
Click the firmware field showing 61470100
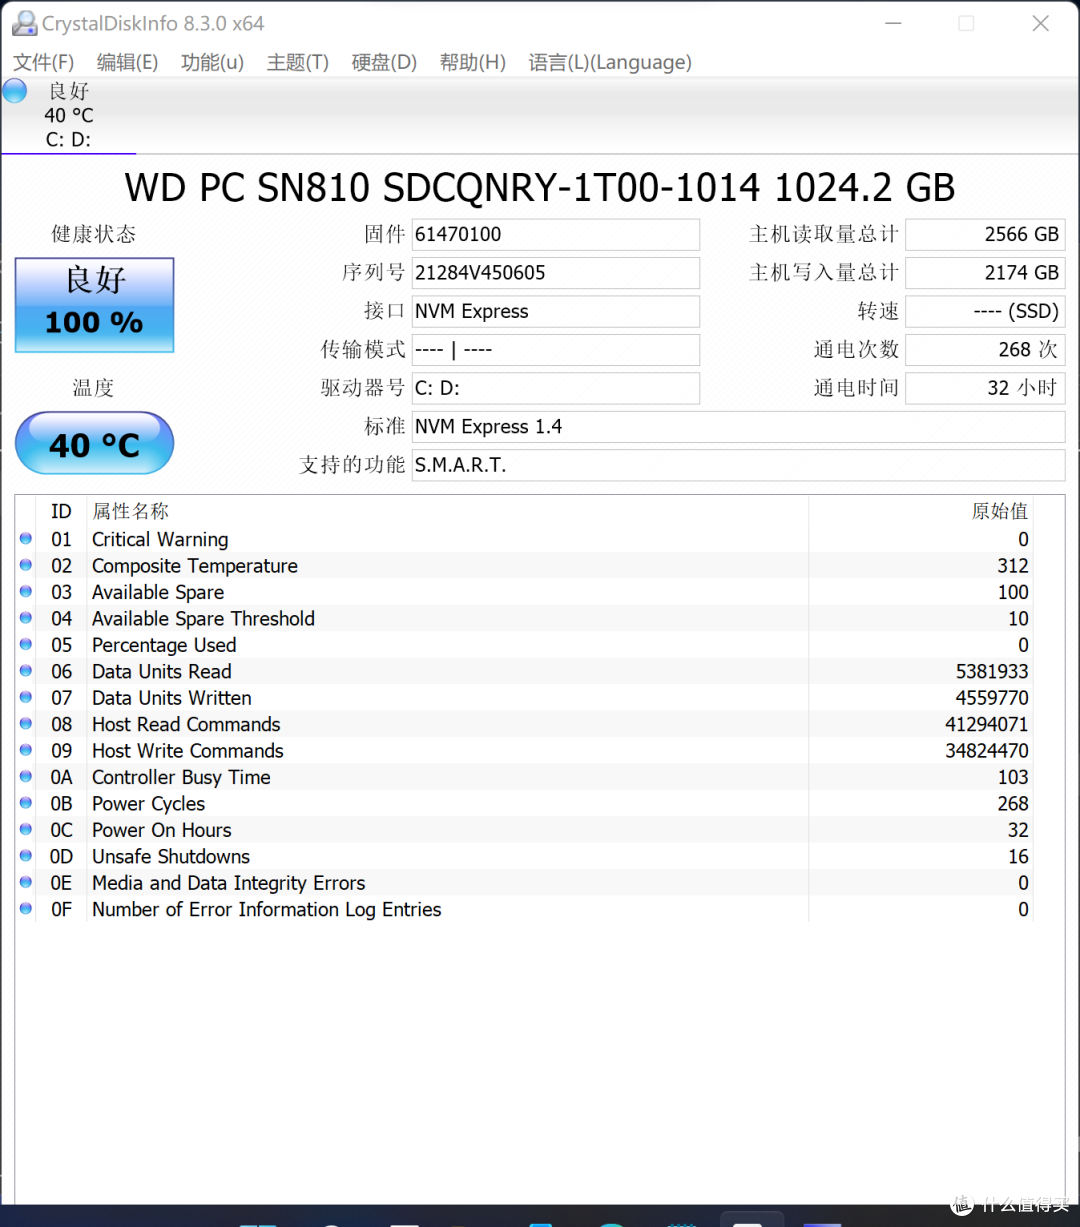[556, 234]
